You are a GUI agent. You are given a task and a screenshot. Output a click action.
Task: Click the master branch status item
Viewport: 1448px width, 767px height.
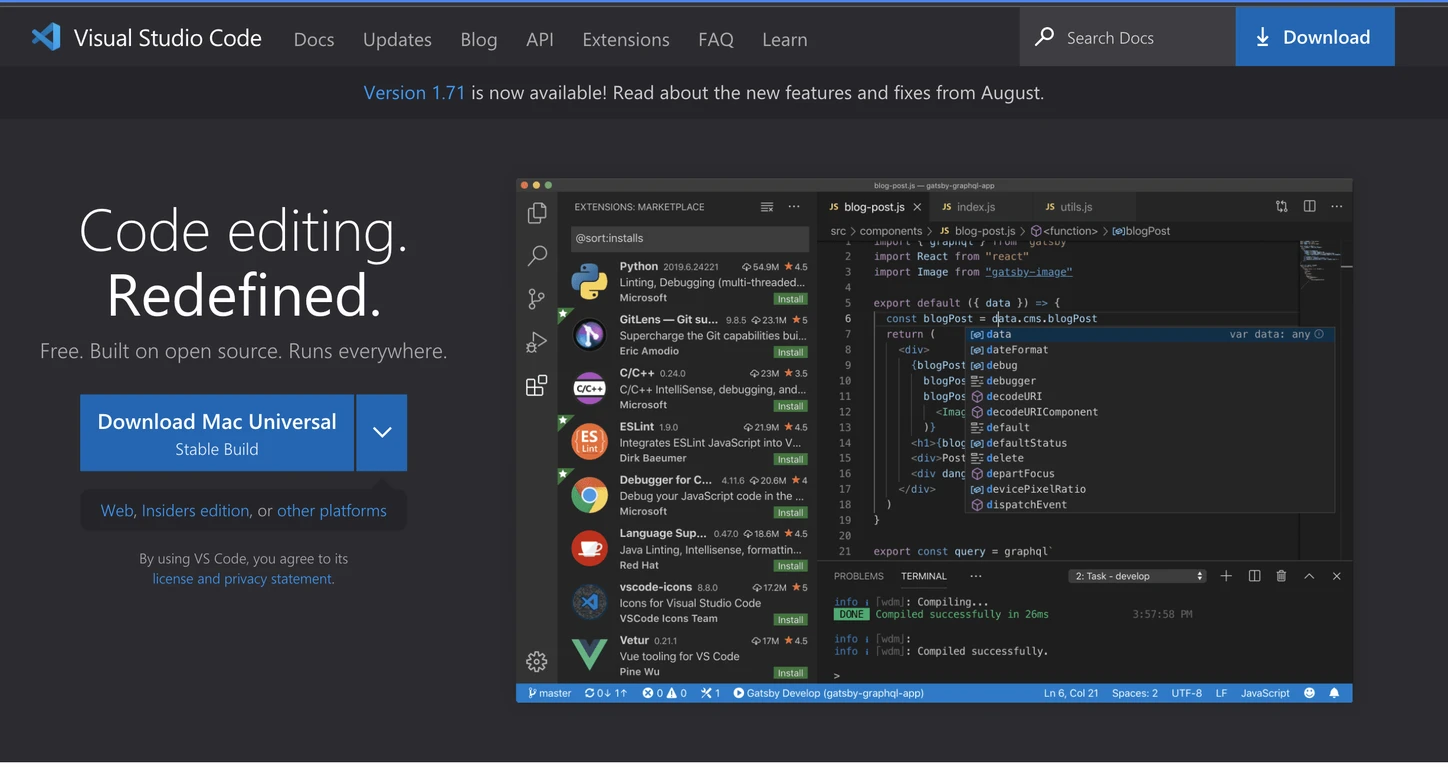coord(550,693)
